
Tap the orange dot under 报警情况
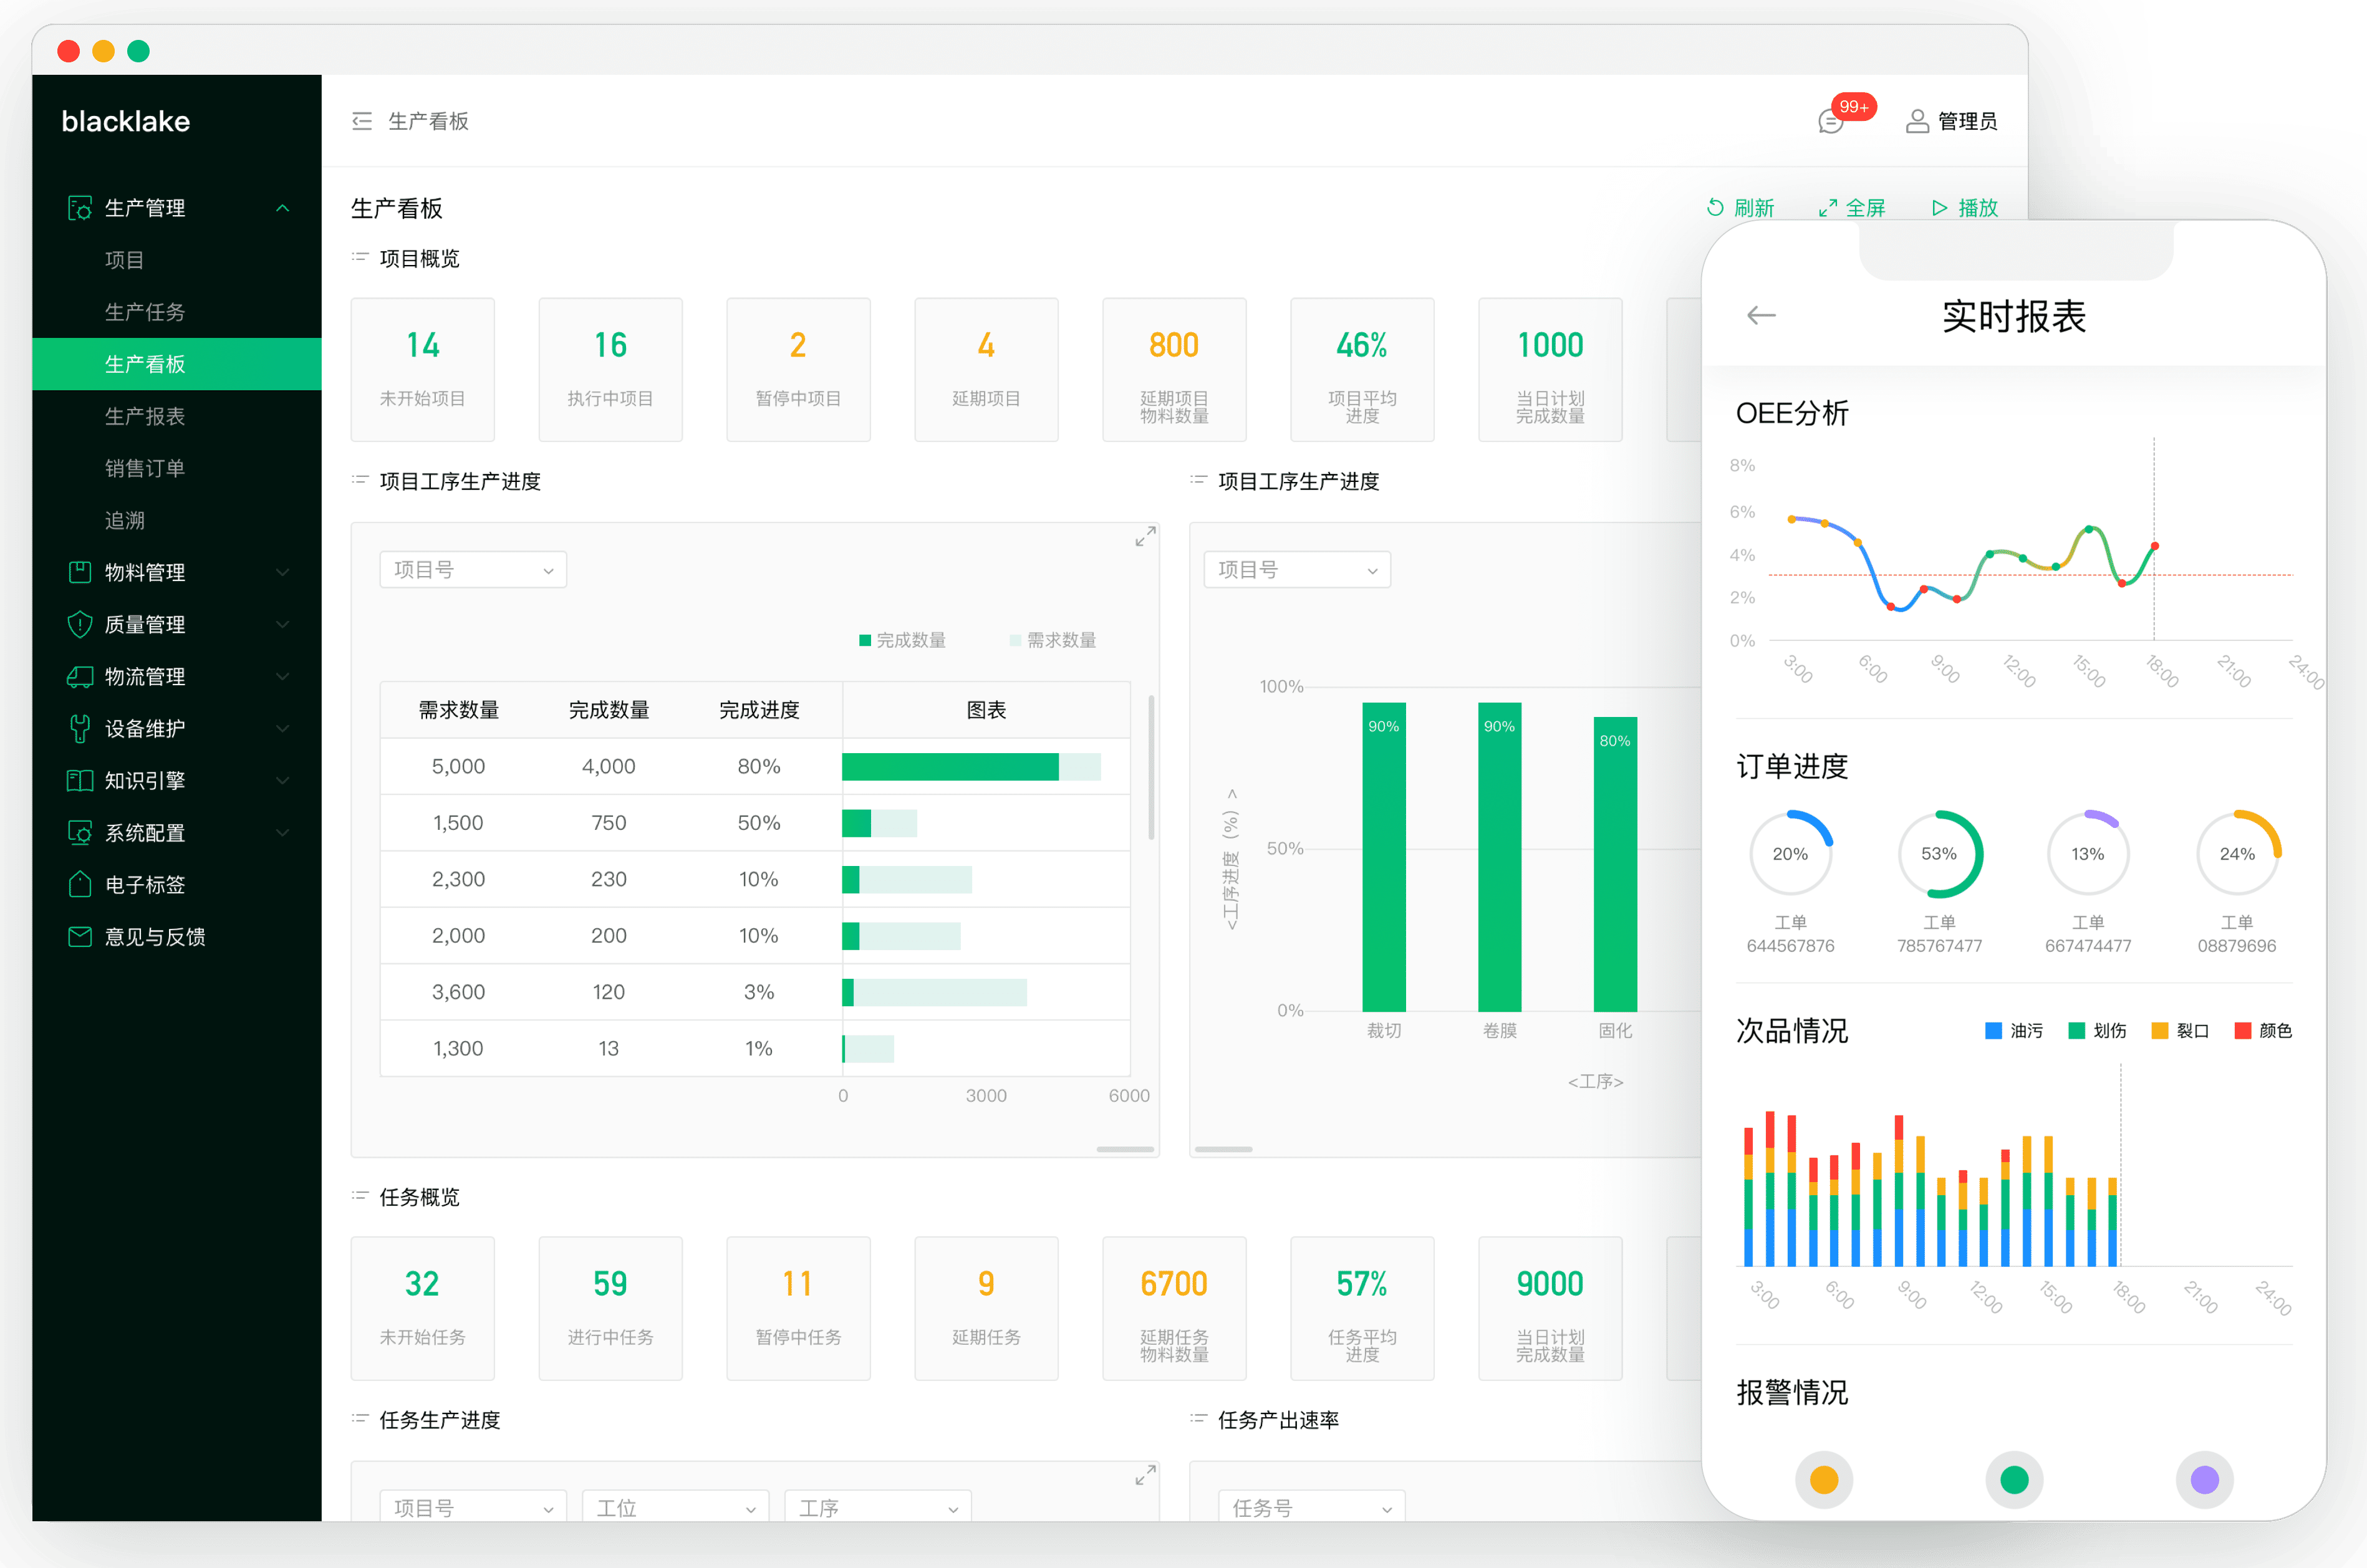pyautogui.click(x=1823, y=1479)
